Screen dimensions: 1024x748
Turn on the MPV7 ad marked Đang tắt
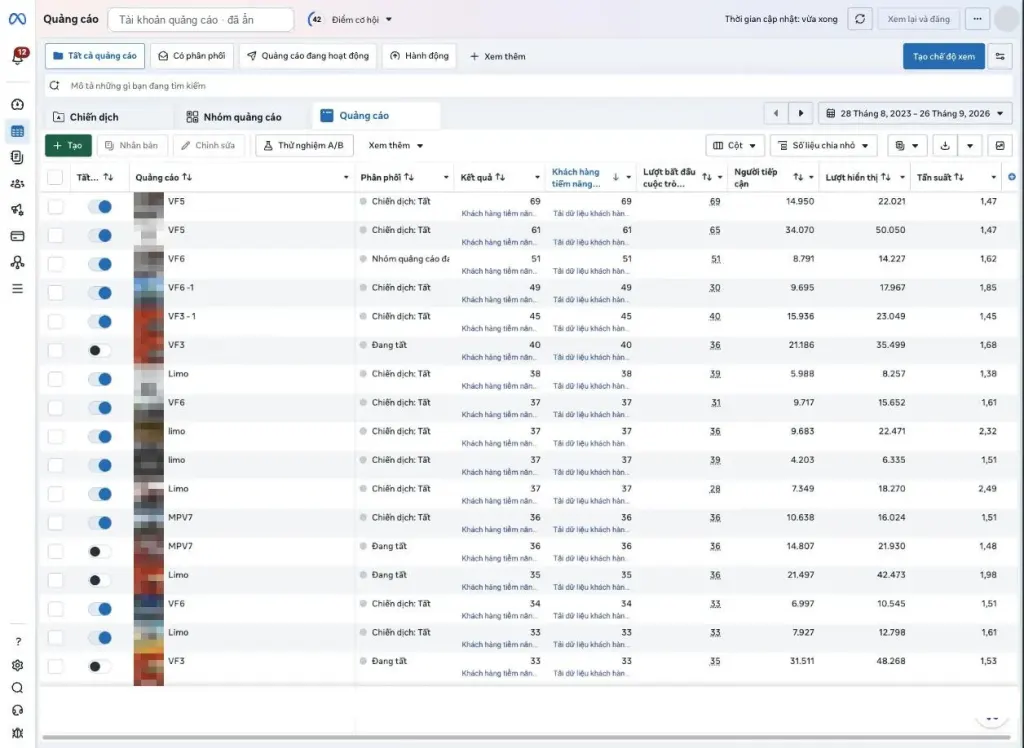pos(100,551)
